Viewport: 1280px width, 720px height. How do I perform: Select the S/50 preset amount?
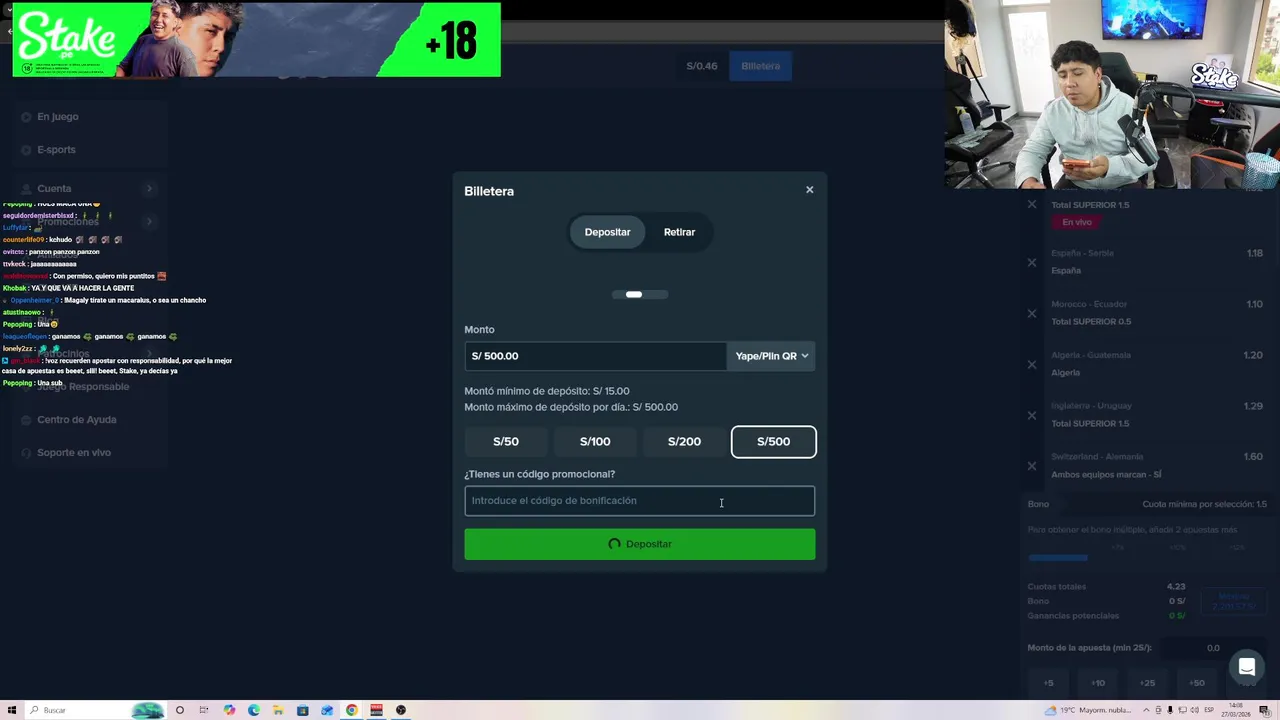506,442
